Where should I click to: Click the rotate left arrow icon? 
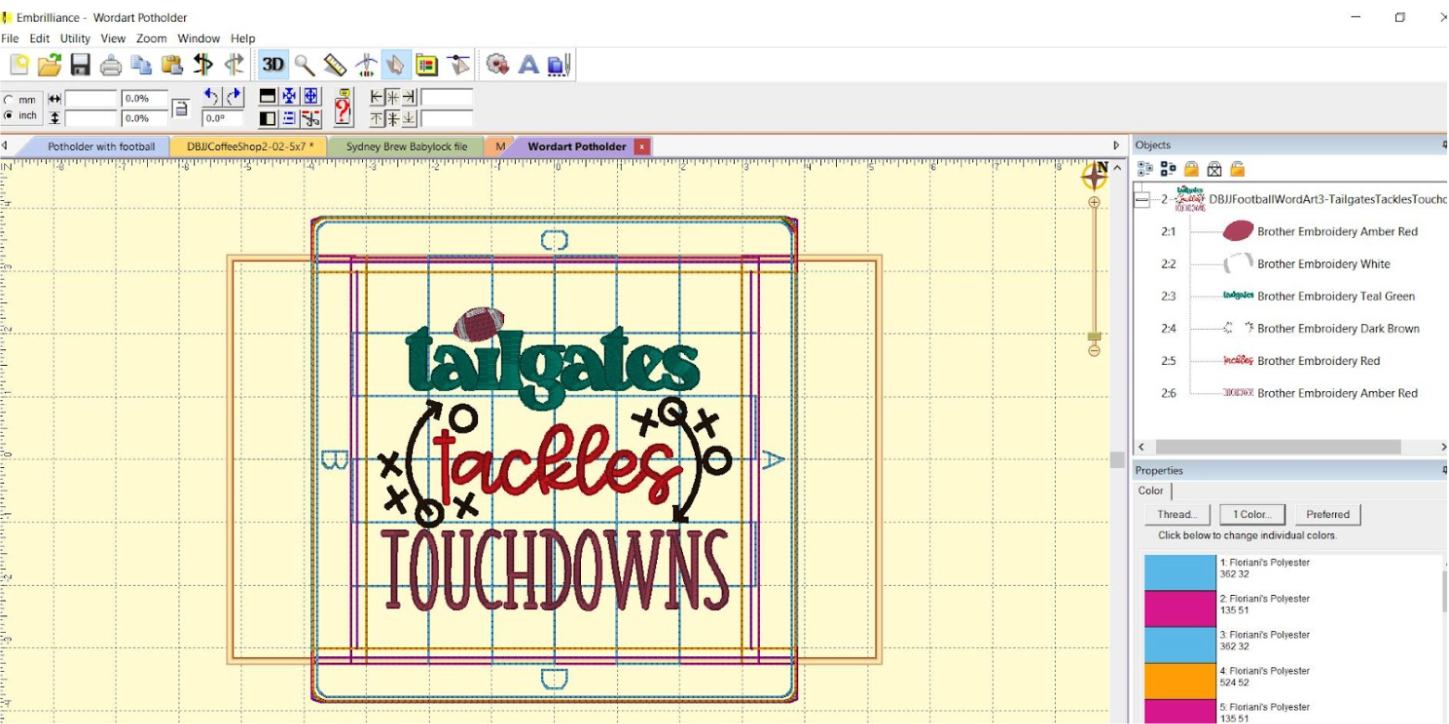pyautogui.click(x=211, y=96)
